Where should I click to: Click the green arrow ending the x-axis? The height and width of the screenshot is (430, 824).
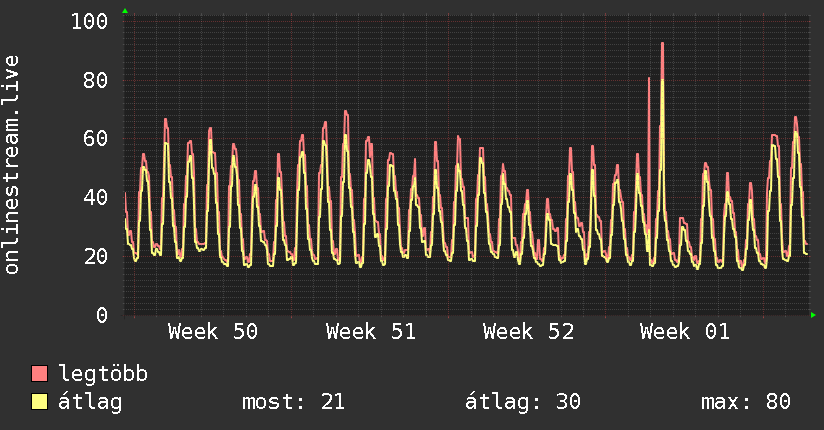[814, 315]
